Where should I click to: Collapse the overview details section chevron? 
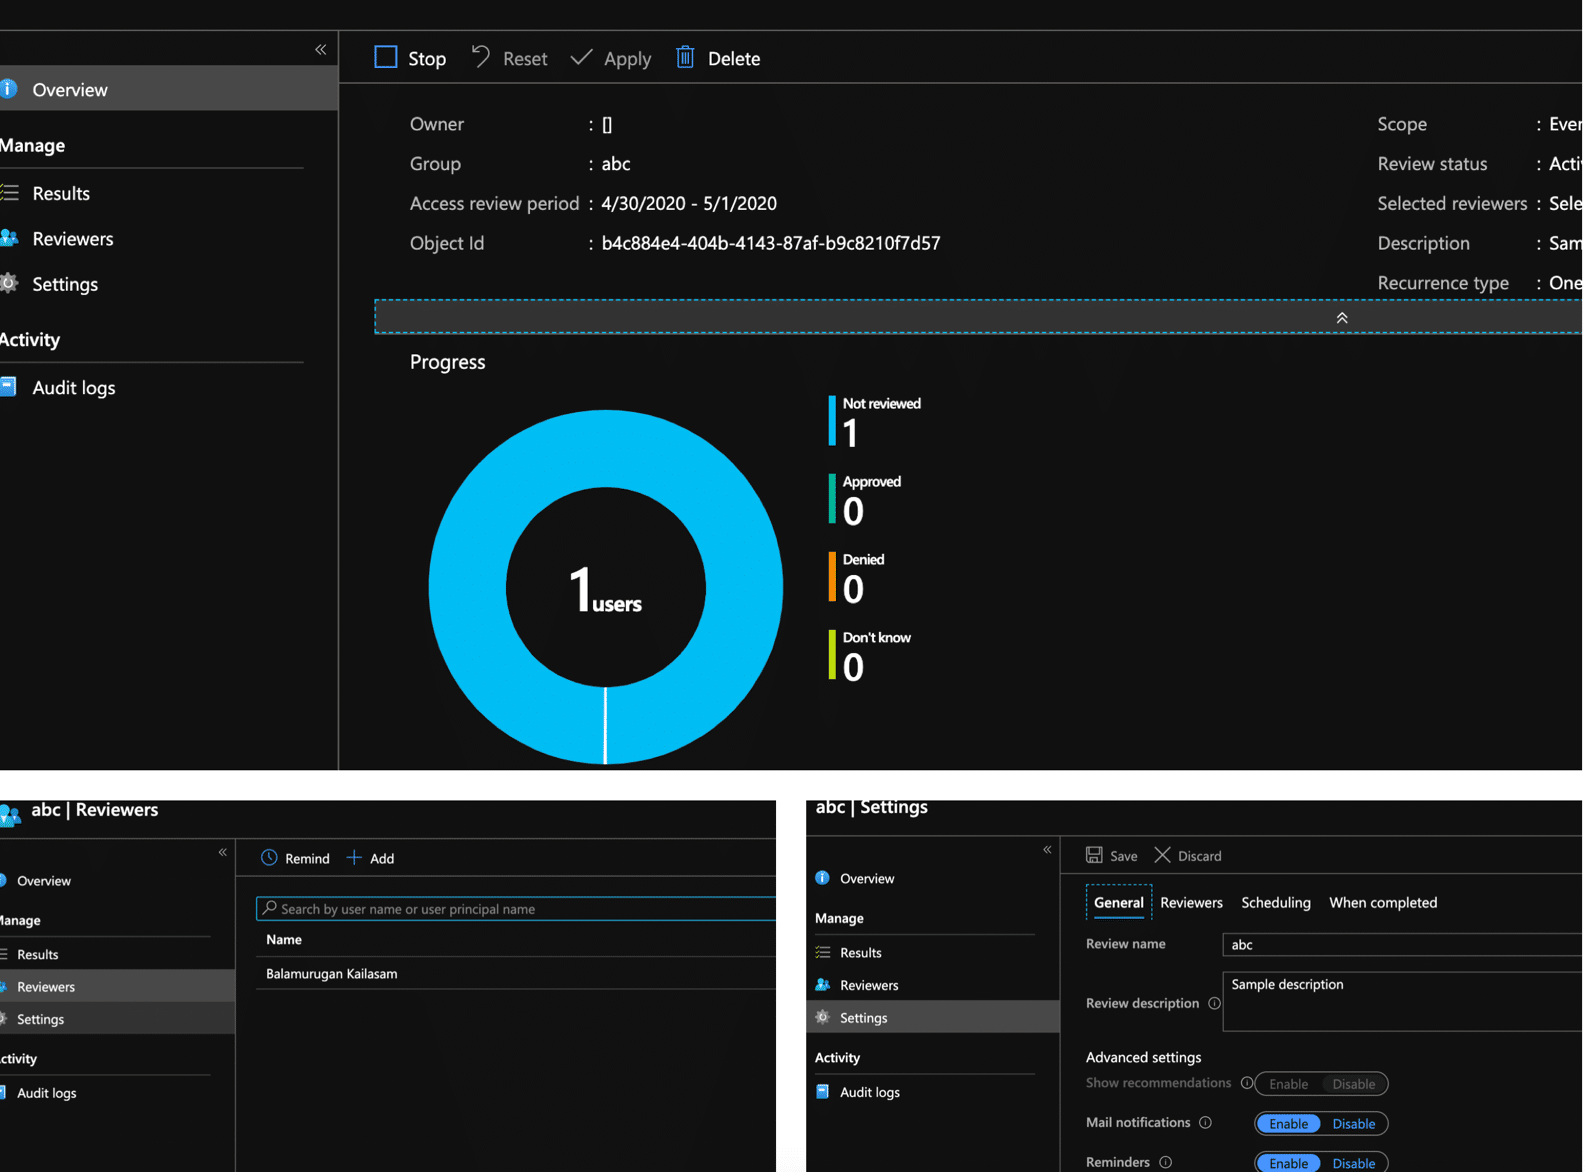1341,317
